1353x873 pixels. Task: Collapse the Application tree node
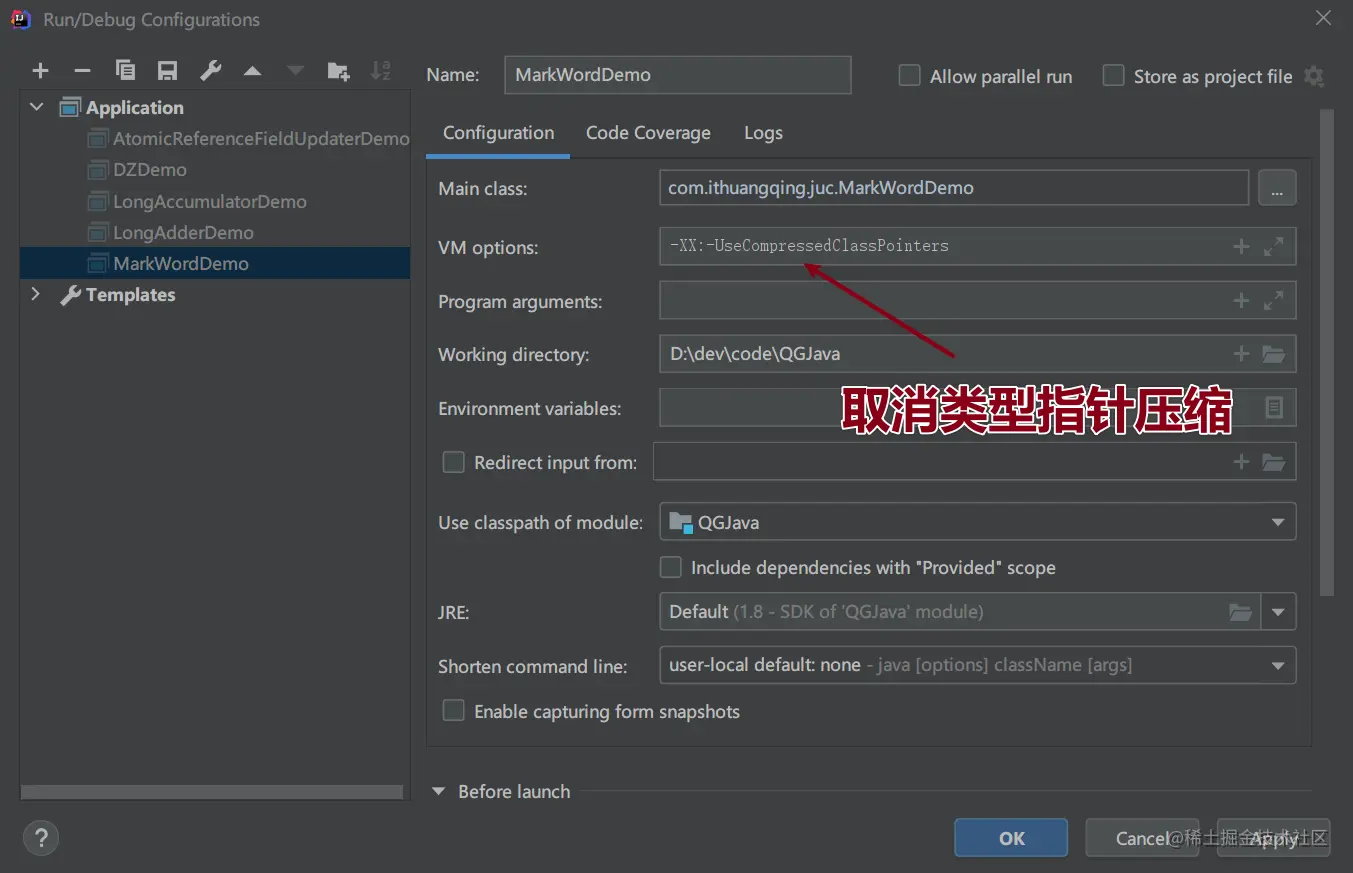point(37,107)
